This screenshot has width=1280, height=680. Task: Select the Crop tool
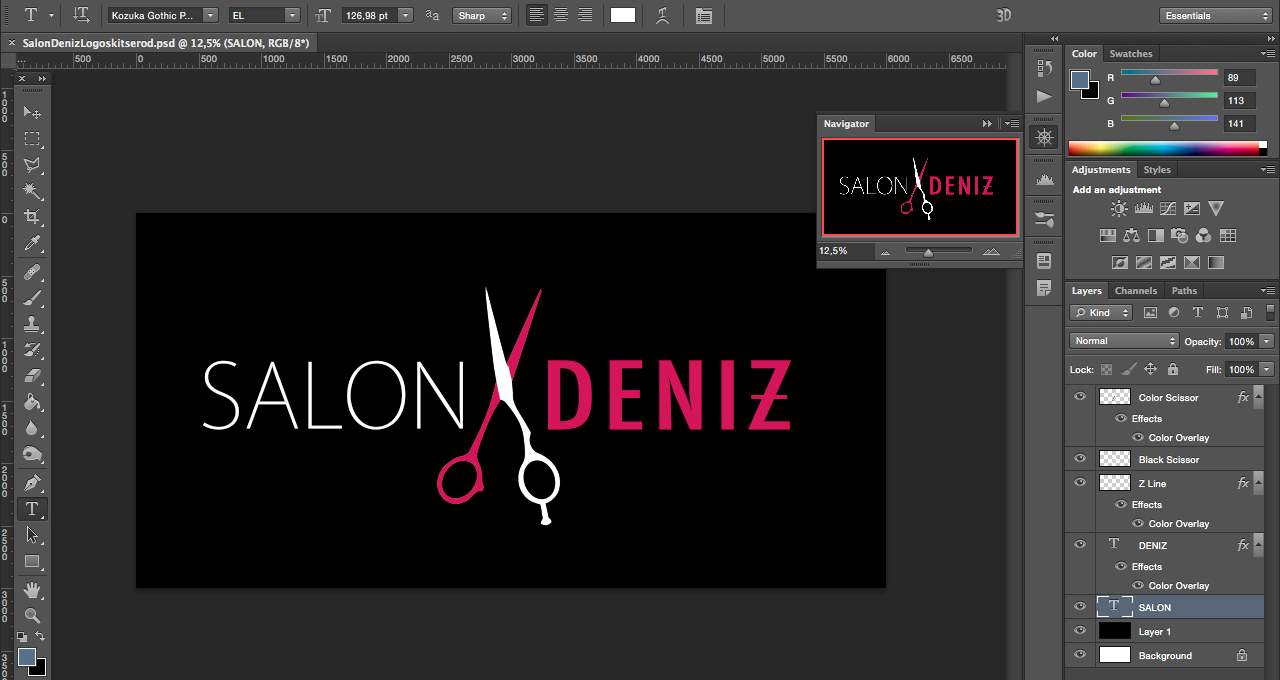coord(32,217)
